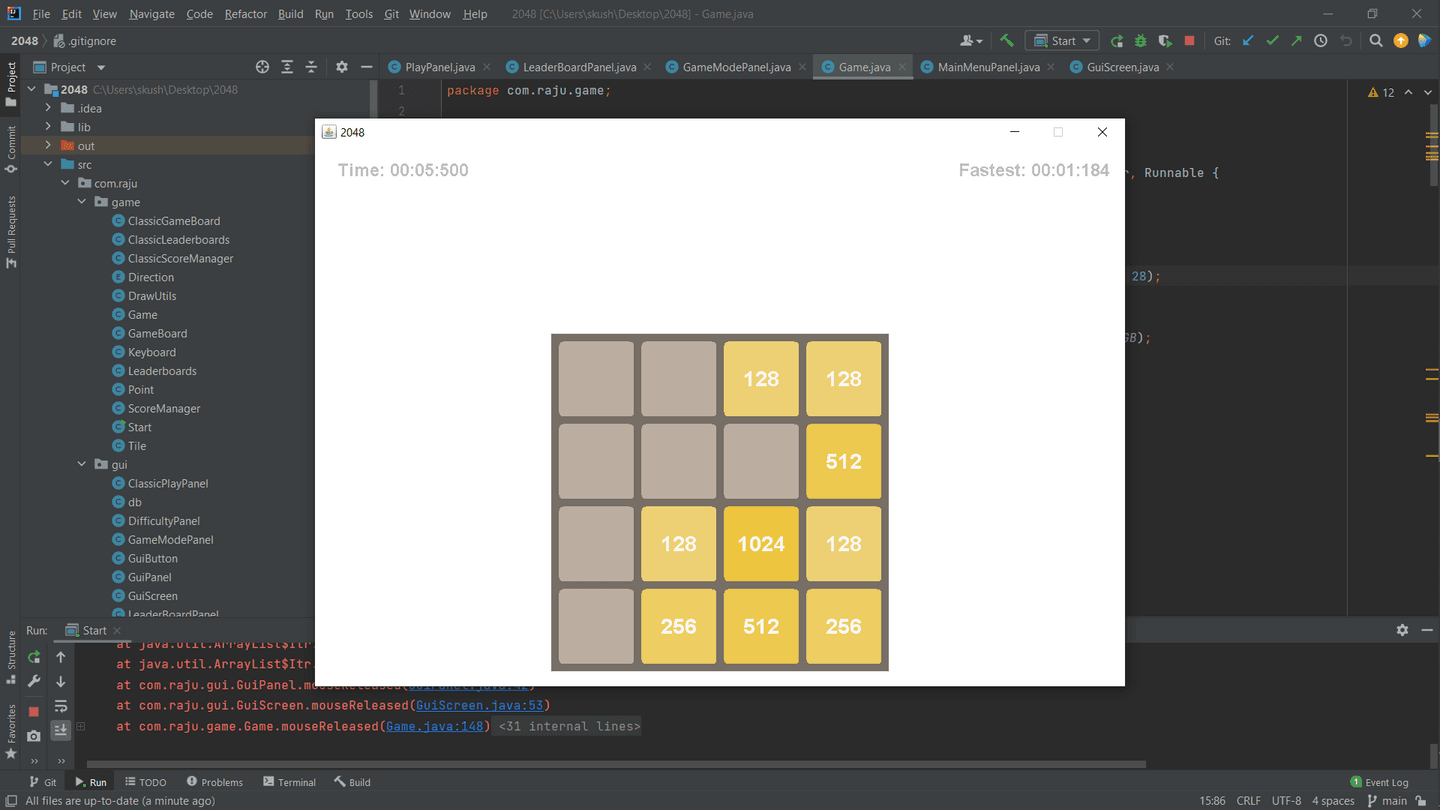Open the Navigate menu
This screenshot has height=810, width=1440.
[x=152, y=14]
